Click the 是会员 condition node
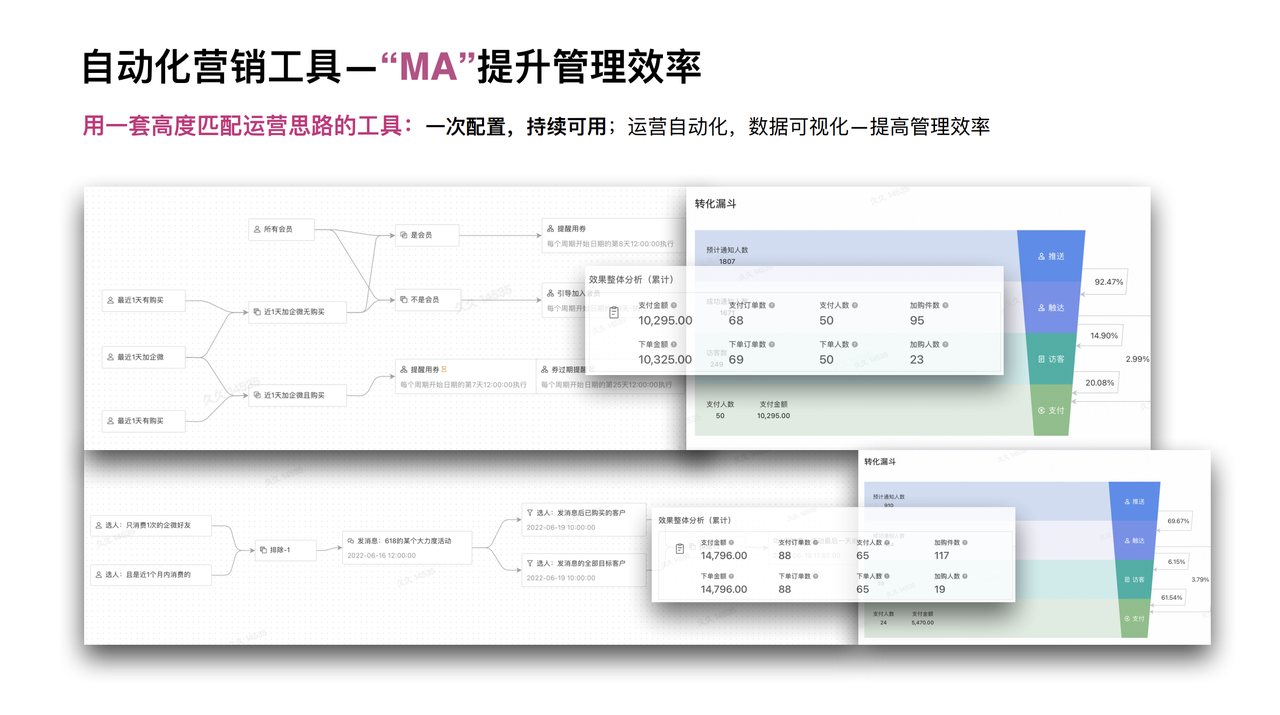 [427, 235]
